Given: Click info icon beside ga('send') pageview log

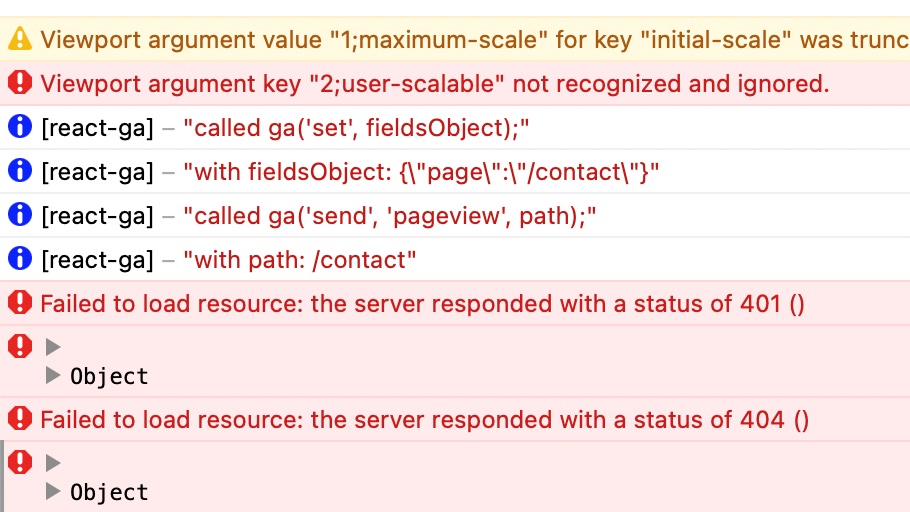Looking at the screenshot, I should click(20, 215).
